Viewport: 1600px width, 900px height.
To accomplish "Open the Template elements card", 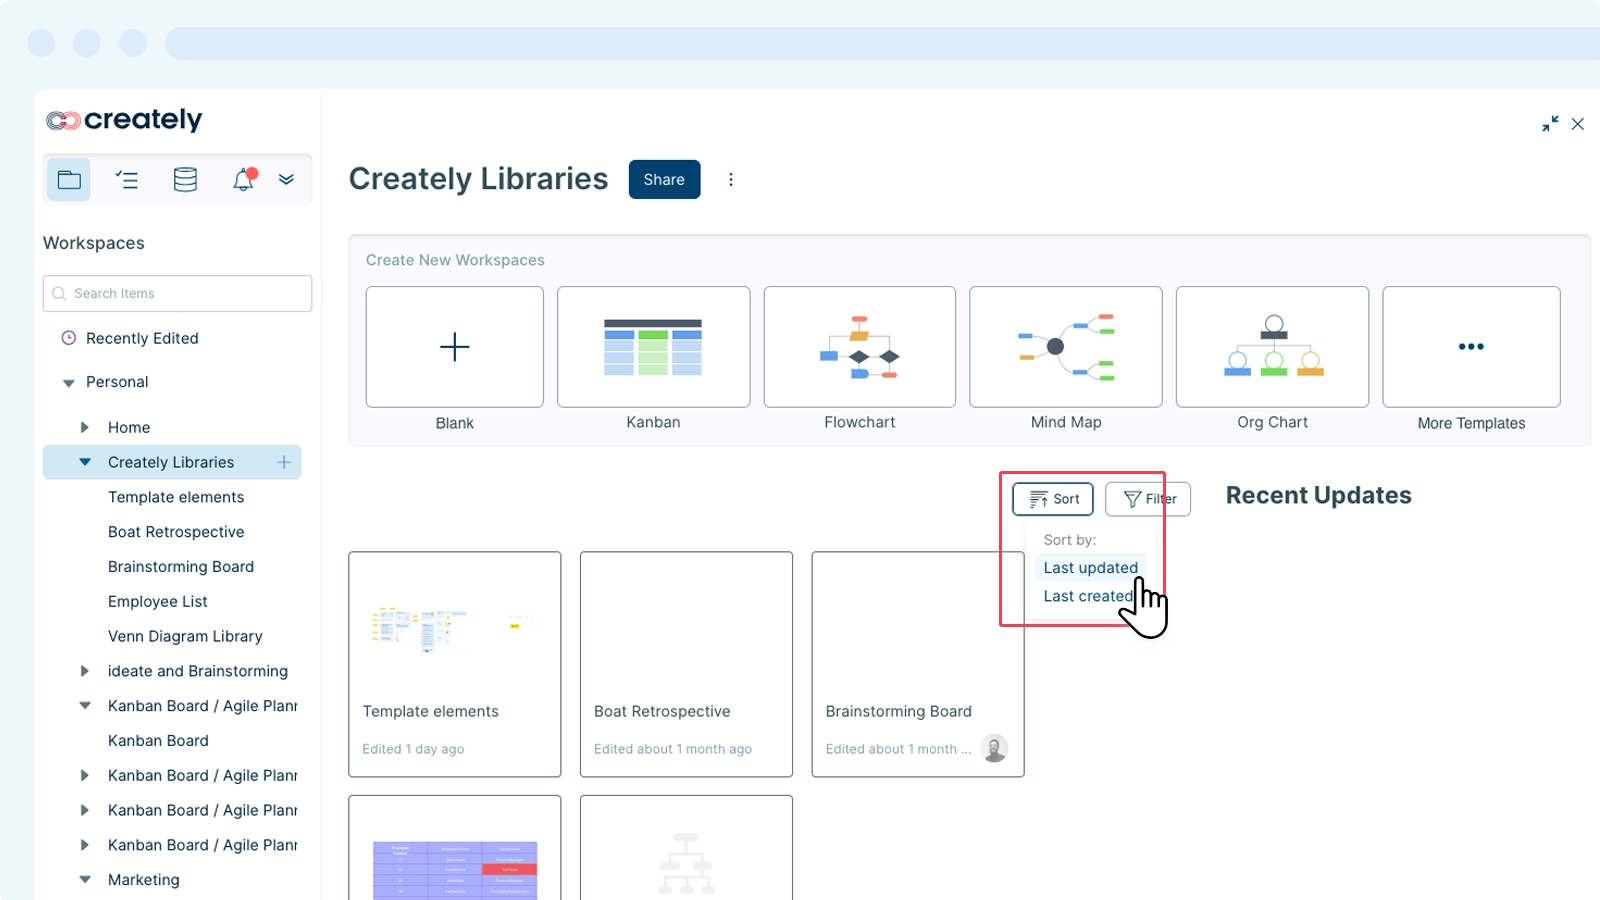I will click(455, 664).
